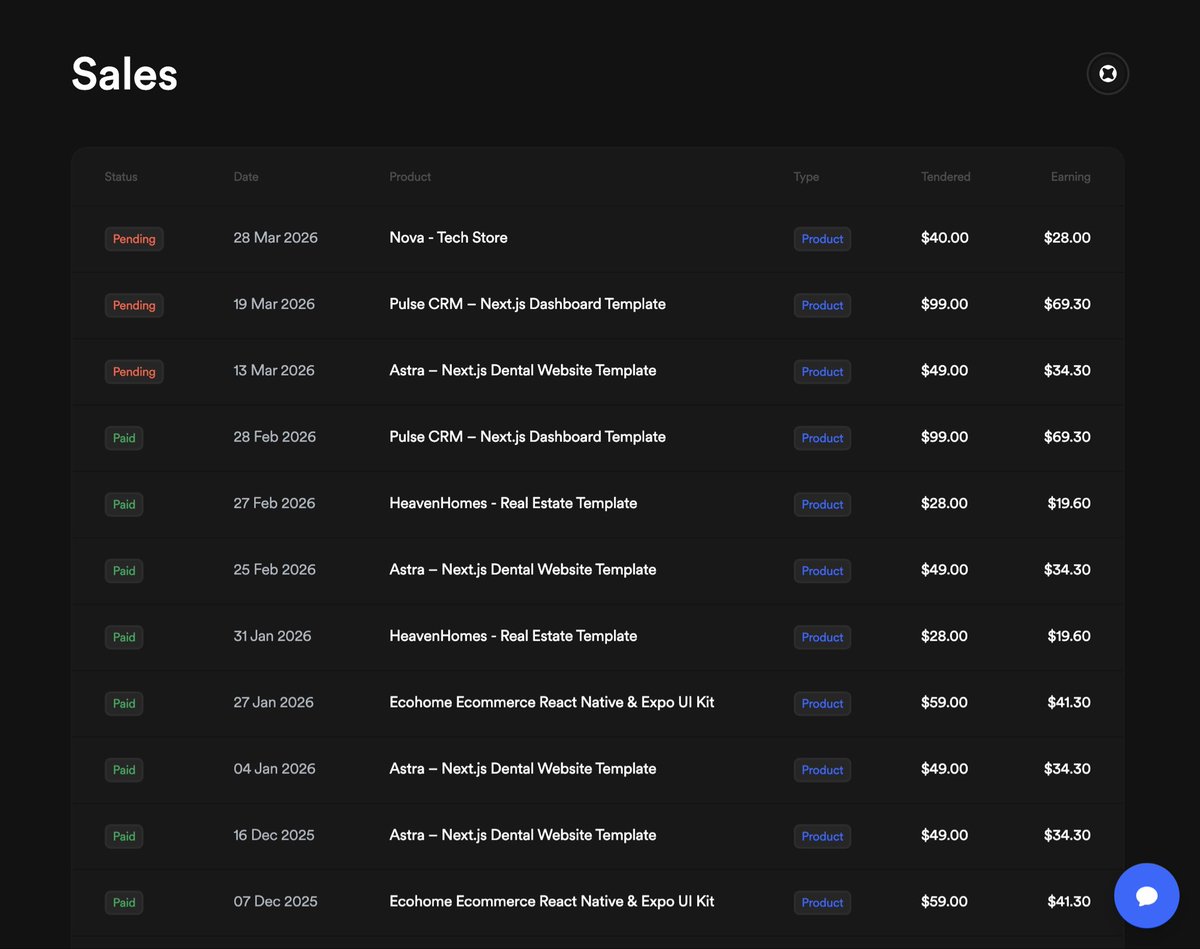Click $49.00 tendered on 16 Dec 2025 row
Image resolution: width=1200 pixels, height=949 pixels.
945,835
